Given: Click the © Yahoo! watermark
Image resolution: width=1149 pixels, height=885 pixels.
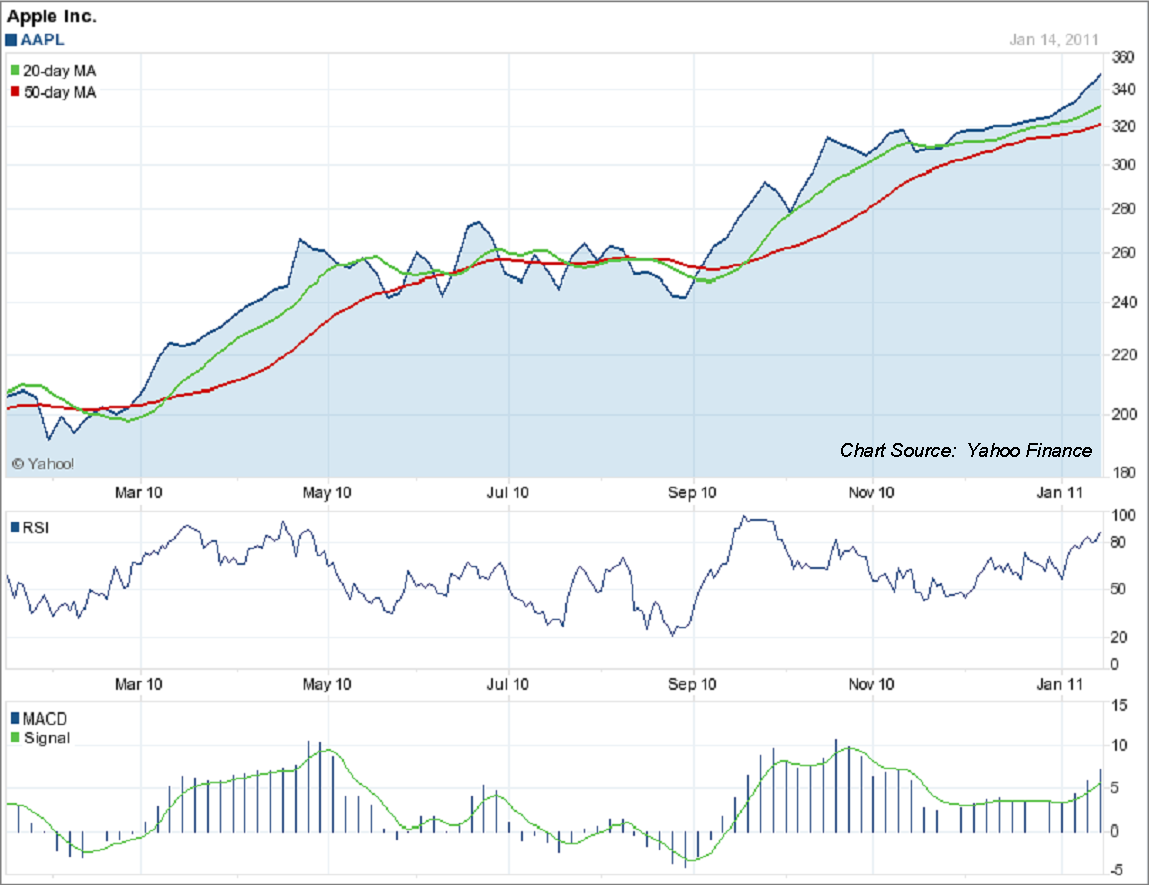Looking at the screenshot, I should (x=42, y=462).
